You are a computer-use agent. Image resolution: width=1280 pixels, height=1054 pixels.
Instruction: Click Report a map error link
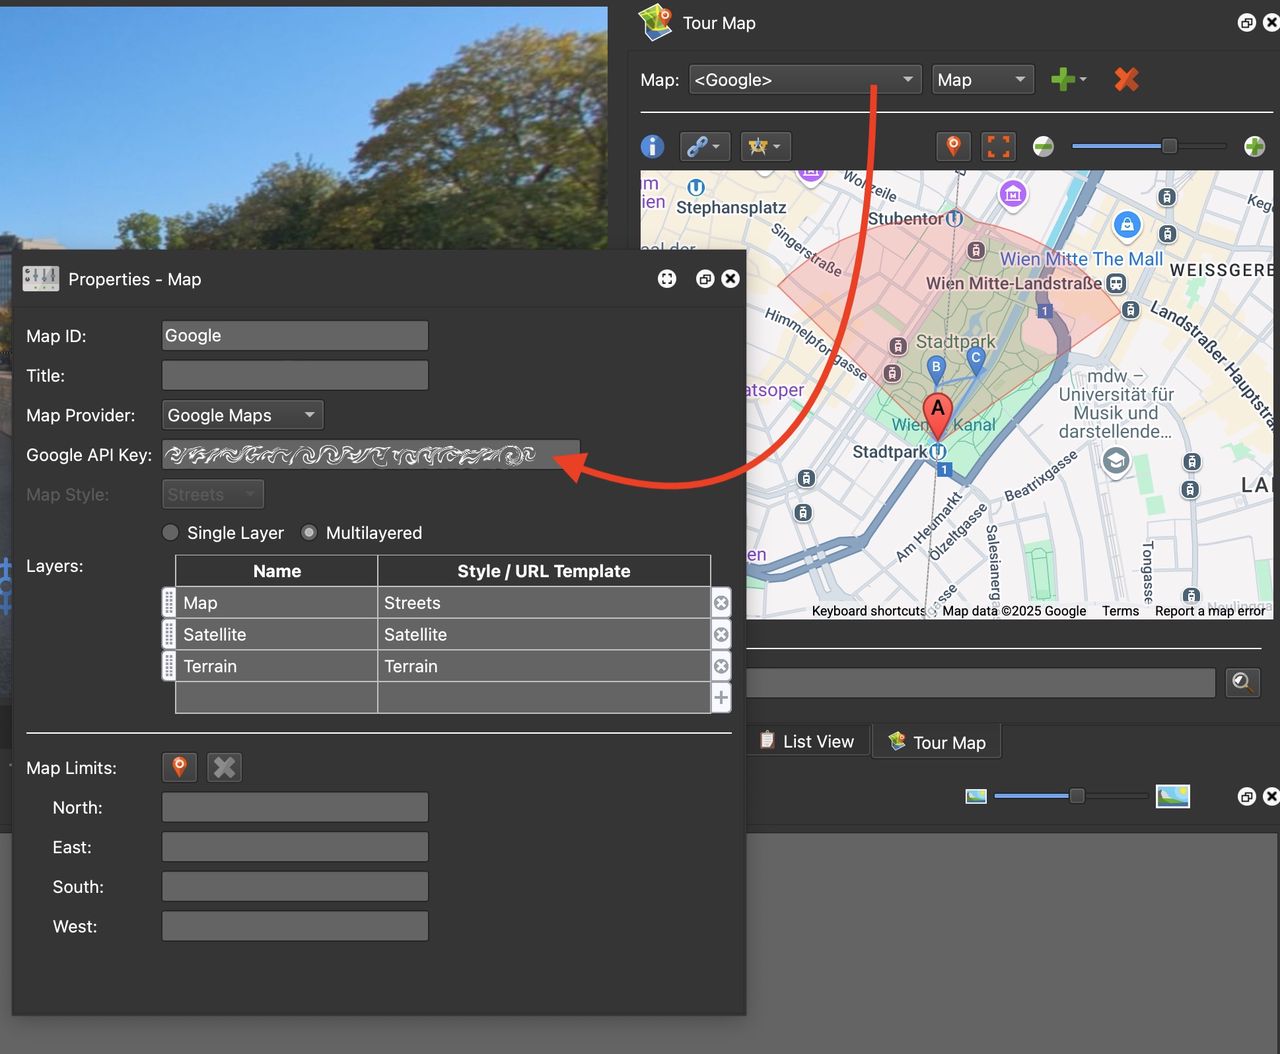1209,610
